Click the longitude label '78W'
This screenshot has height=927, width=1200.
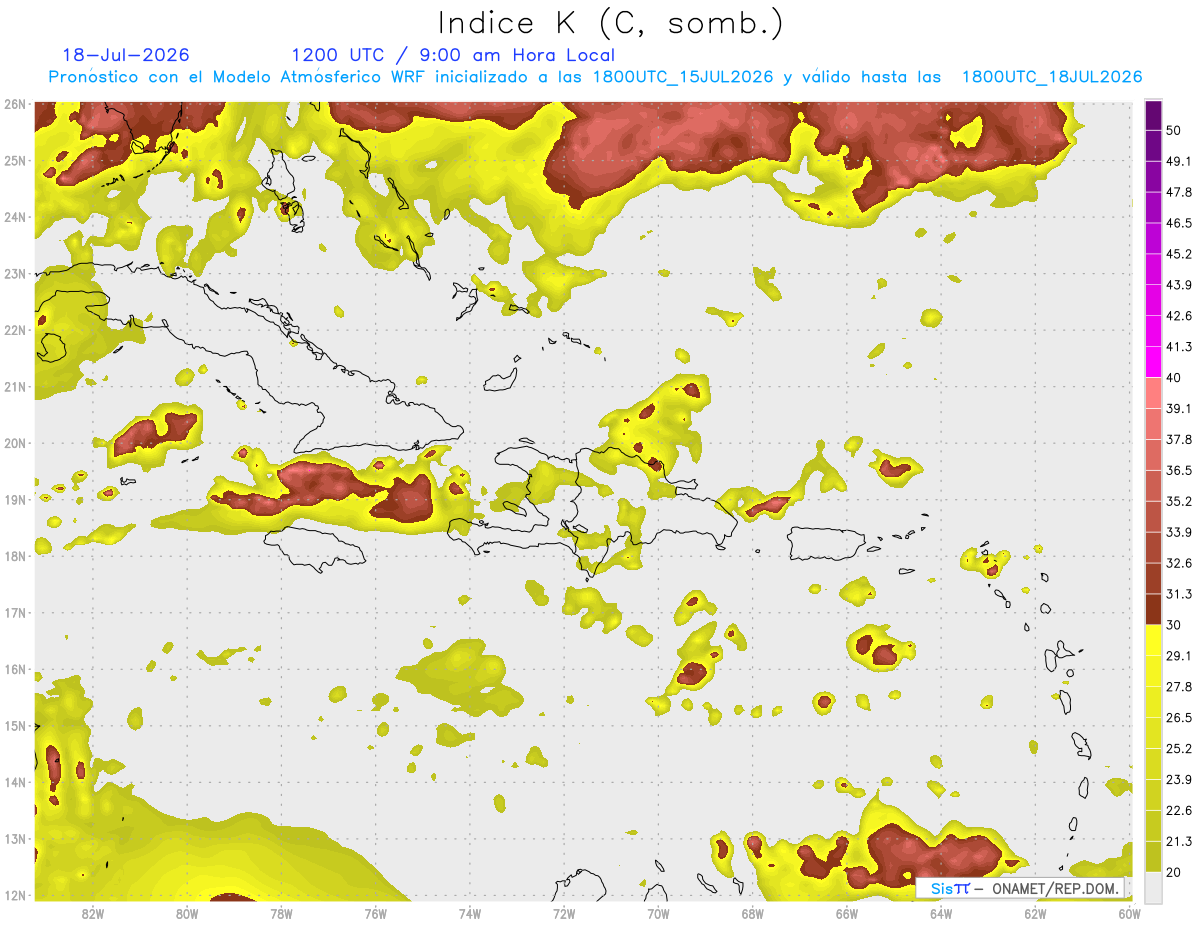click(281, 913)
